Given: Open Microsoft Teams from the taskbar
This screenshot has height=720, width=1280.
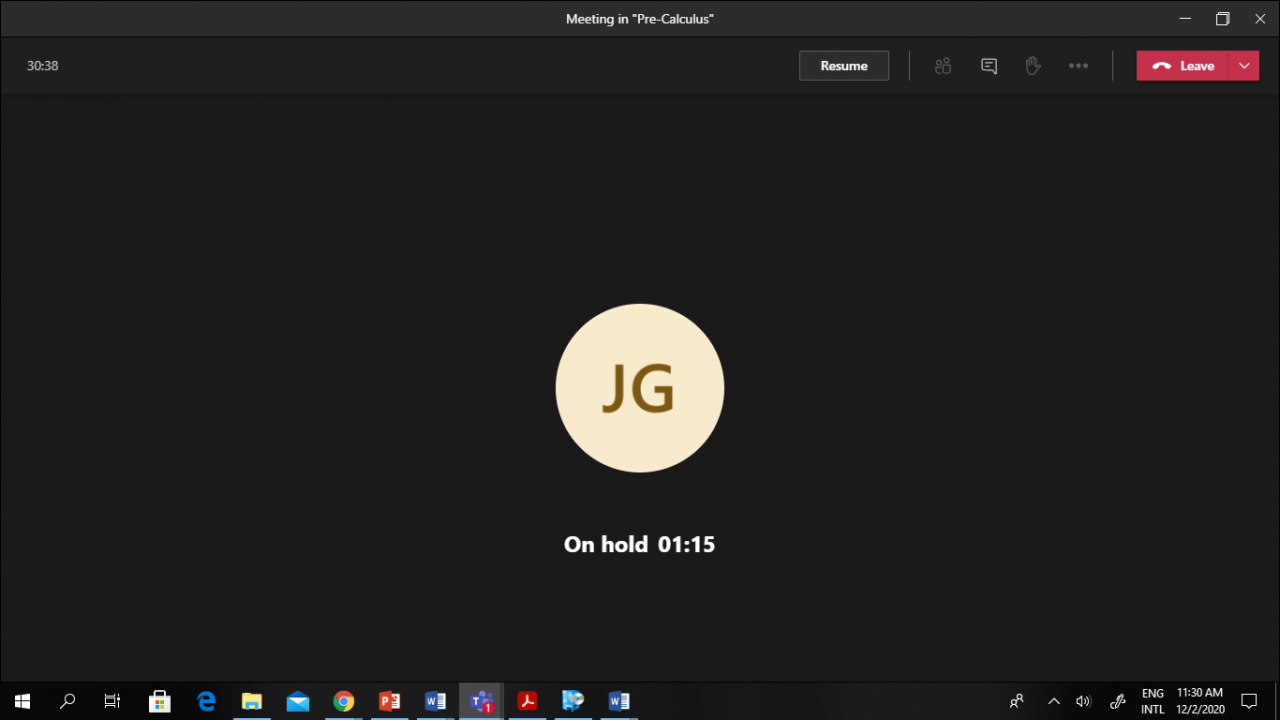Looking at the screenshot, I should click(x=482, y=701).
